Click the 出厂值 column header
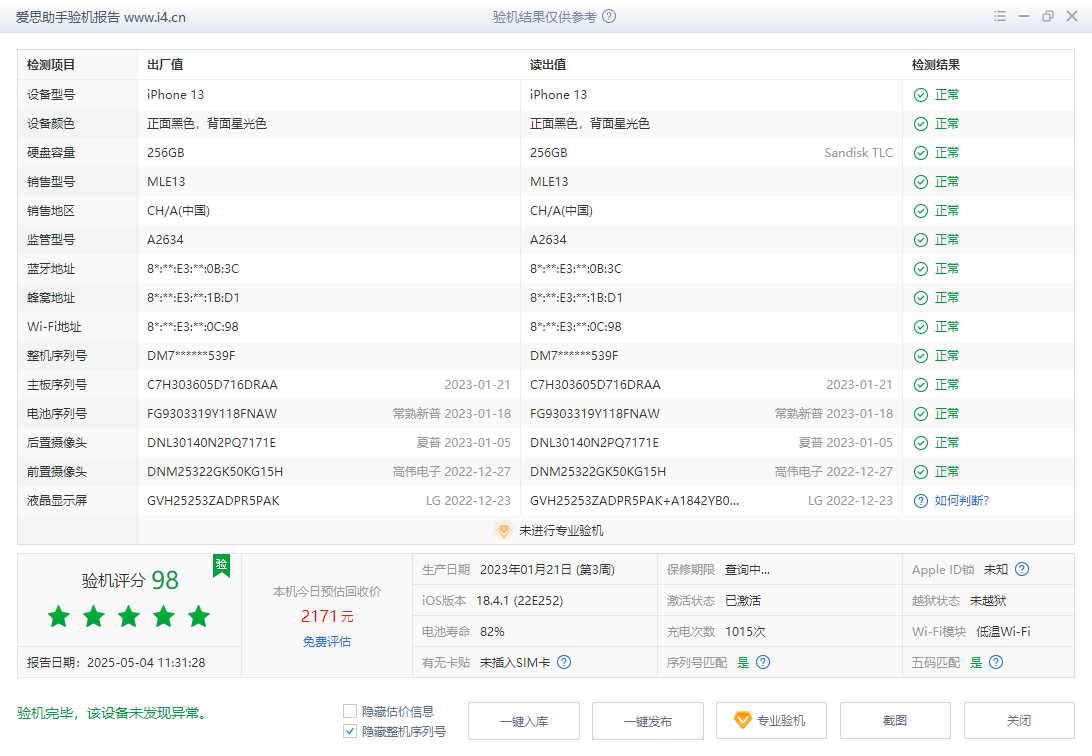The height and width of the screenshot is (756, 1092). coord(165,65)
